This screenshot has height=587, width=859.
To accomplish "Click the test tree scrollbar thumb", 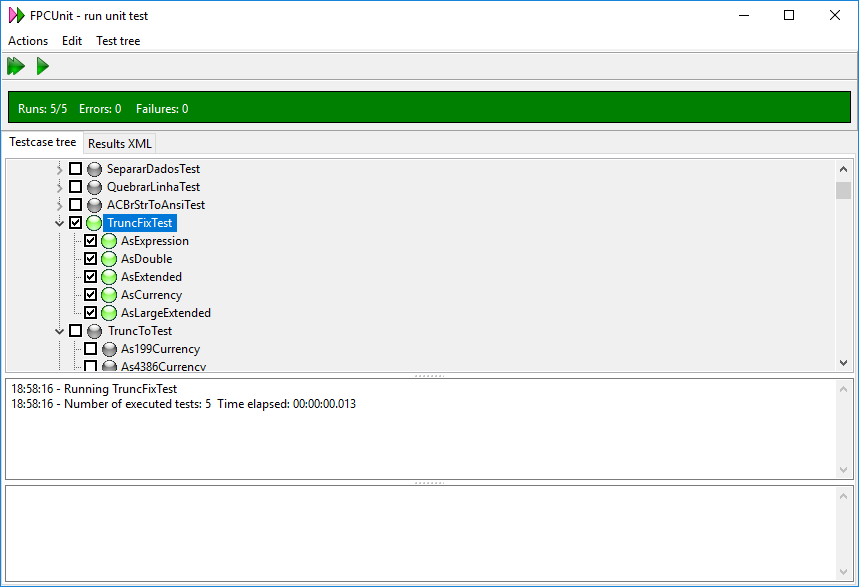I will 844,190.
